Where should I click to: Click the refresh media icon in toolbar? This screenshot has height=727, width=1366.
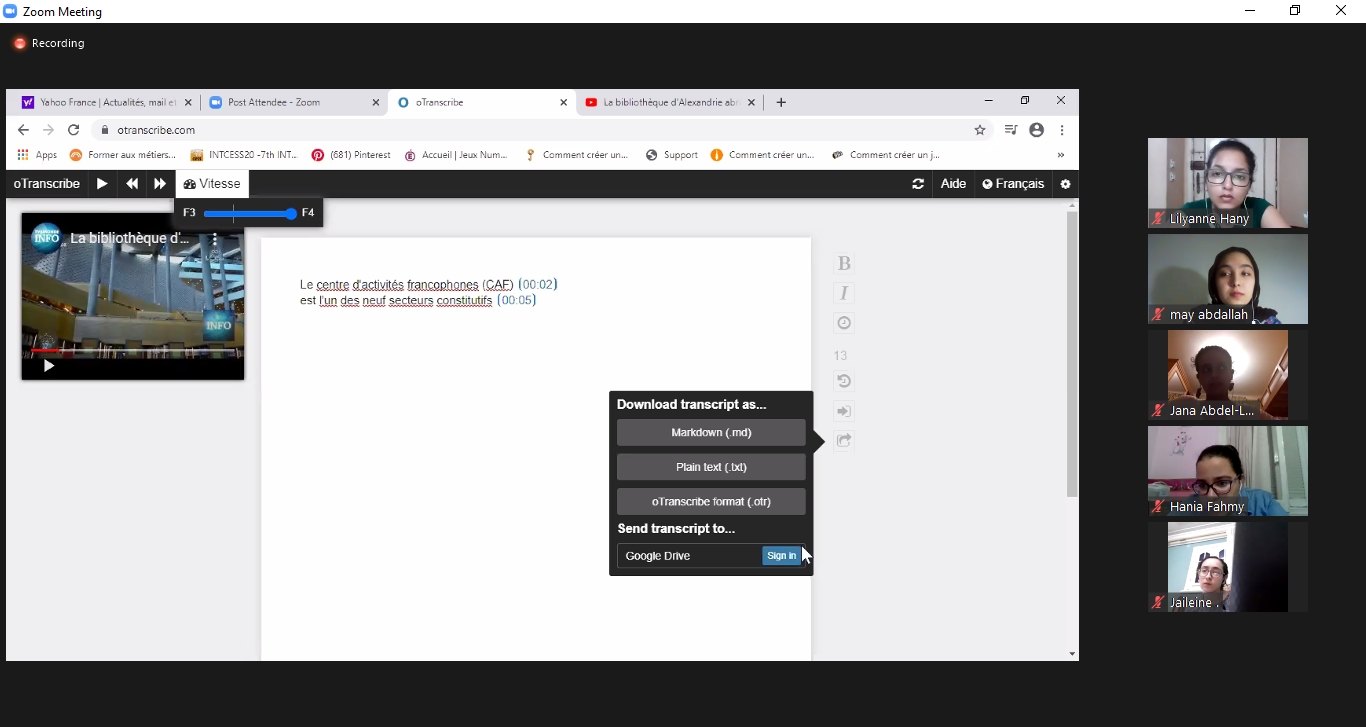click(x=918, y=184)
